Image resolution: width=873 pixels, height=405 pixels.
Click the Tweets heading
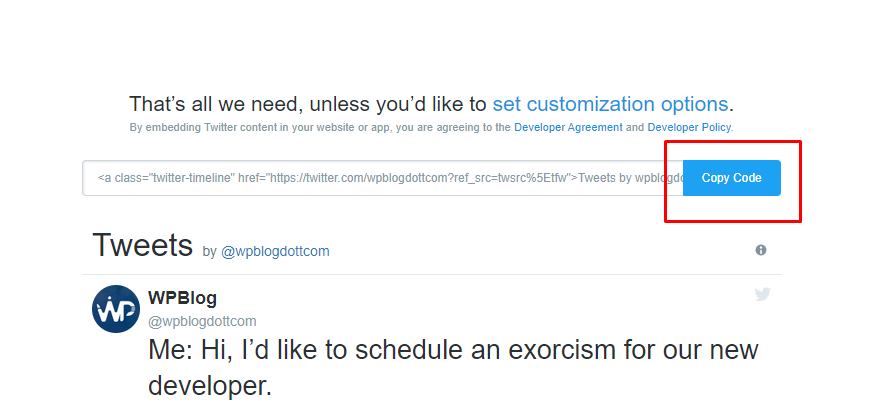[143, 245]
